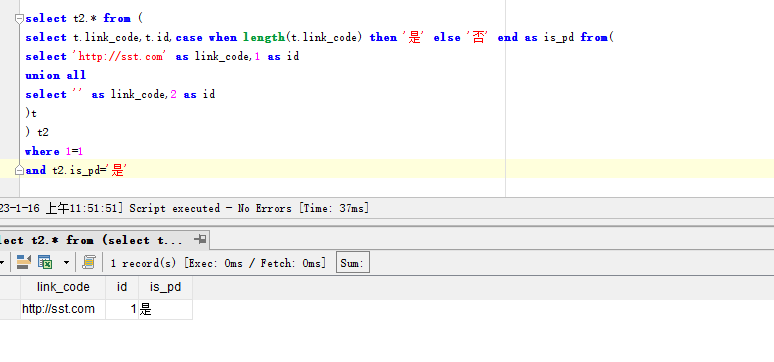This screenshot has height=362, width=774.
Task: Click the row selector left of http://sst.com
Action: (10, 309)
